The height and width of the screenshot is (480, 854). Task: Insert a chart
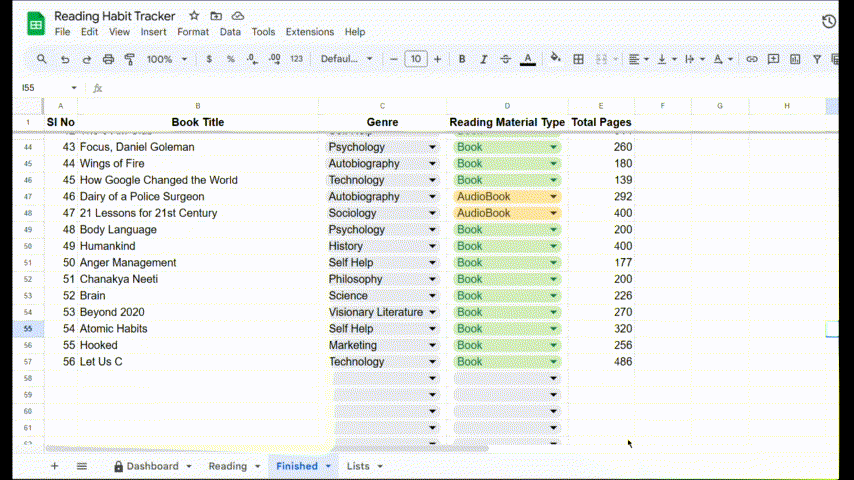point(795,59)
